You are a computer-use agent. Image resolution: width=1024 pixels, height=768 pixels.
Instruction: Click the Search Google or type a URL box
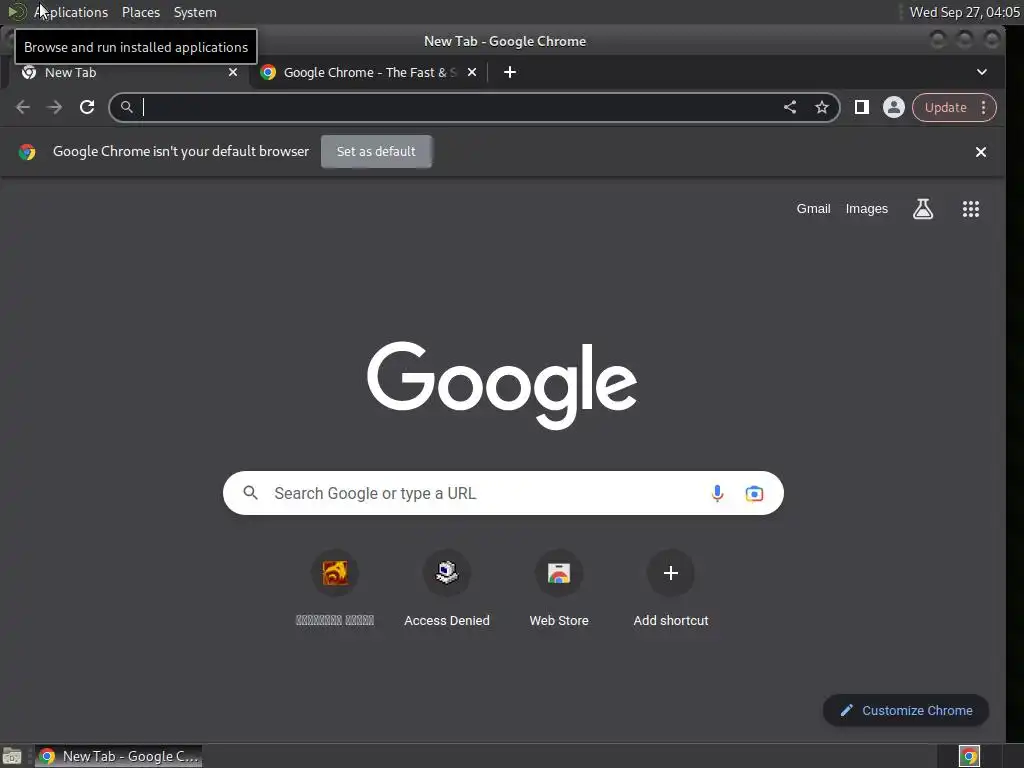[x=503, y=493]
